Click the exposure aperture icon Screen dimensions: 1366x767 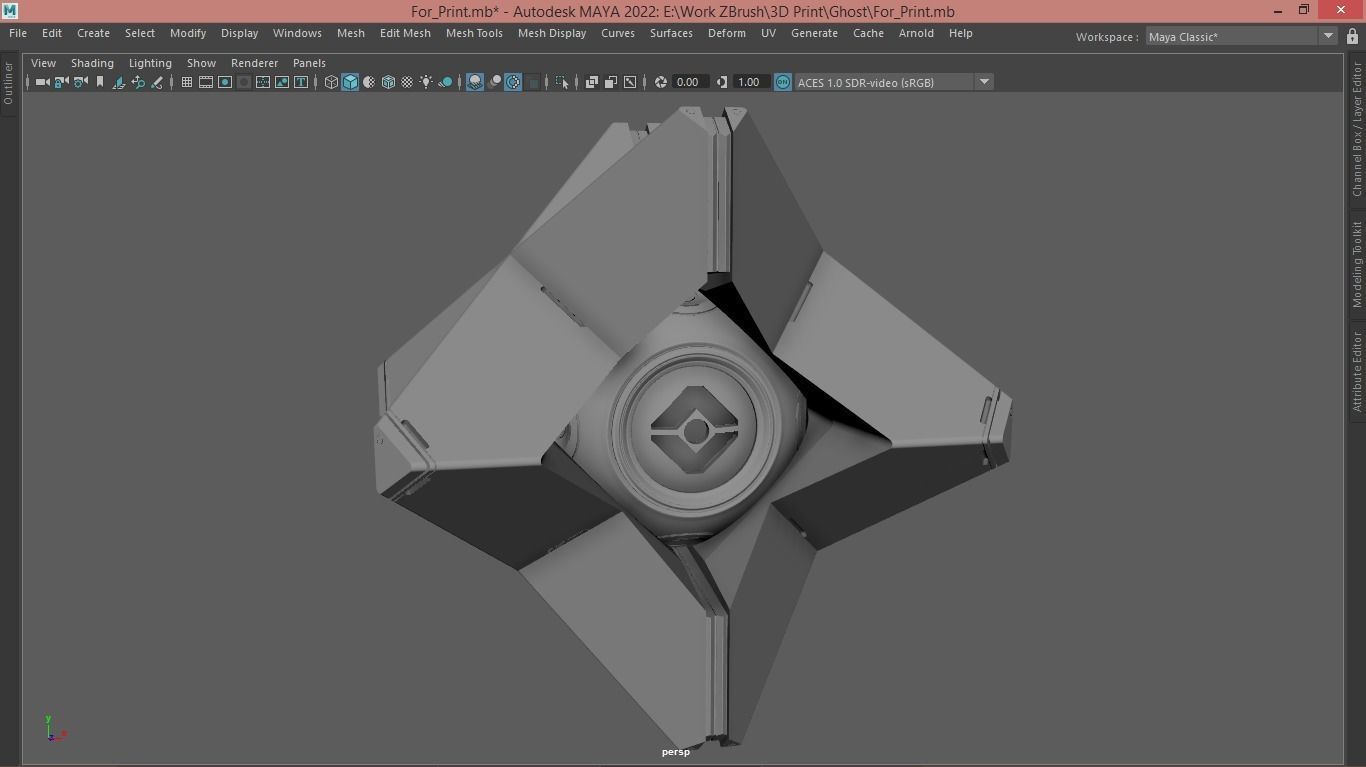pos(660,82)
